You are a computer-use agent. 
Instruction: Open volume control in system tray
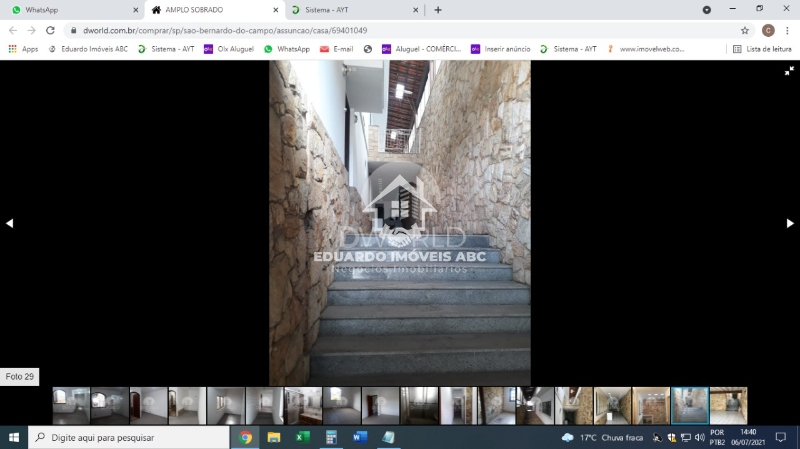coord(699,437)
